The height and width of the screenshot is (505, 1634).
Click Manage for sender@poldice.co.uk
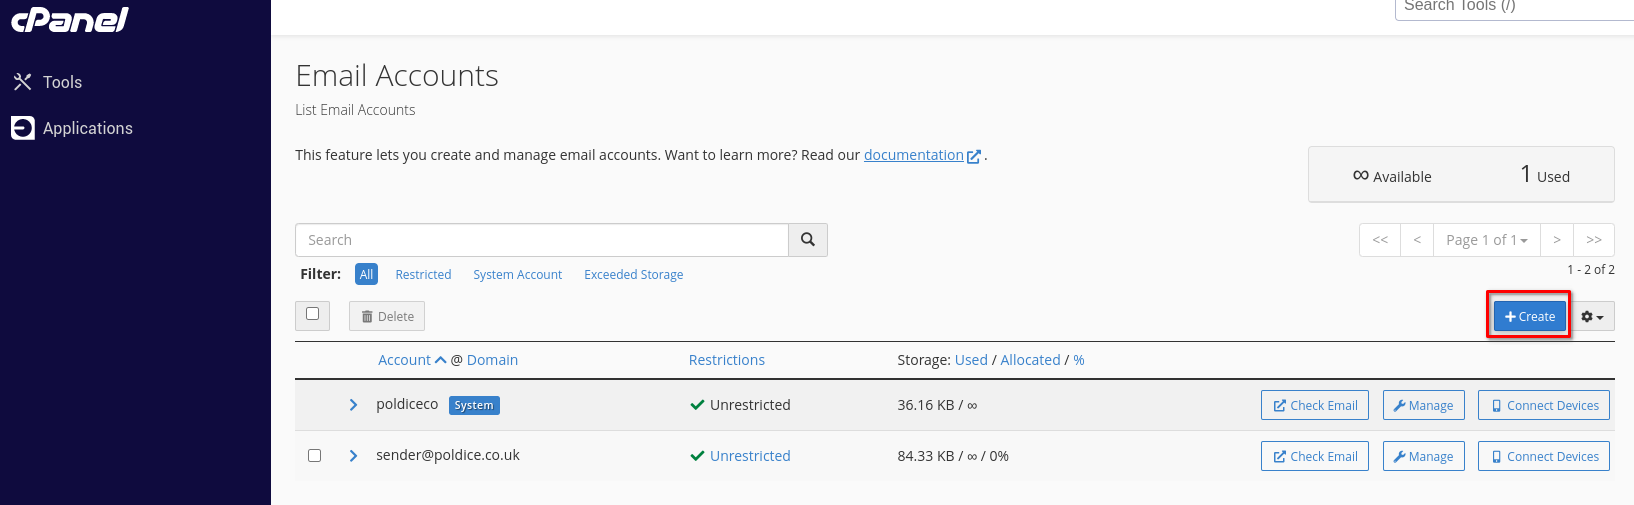(1424, 456)
